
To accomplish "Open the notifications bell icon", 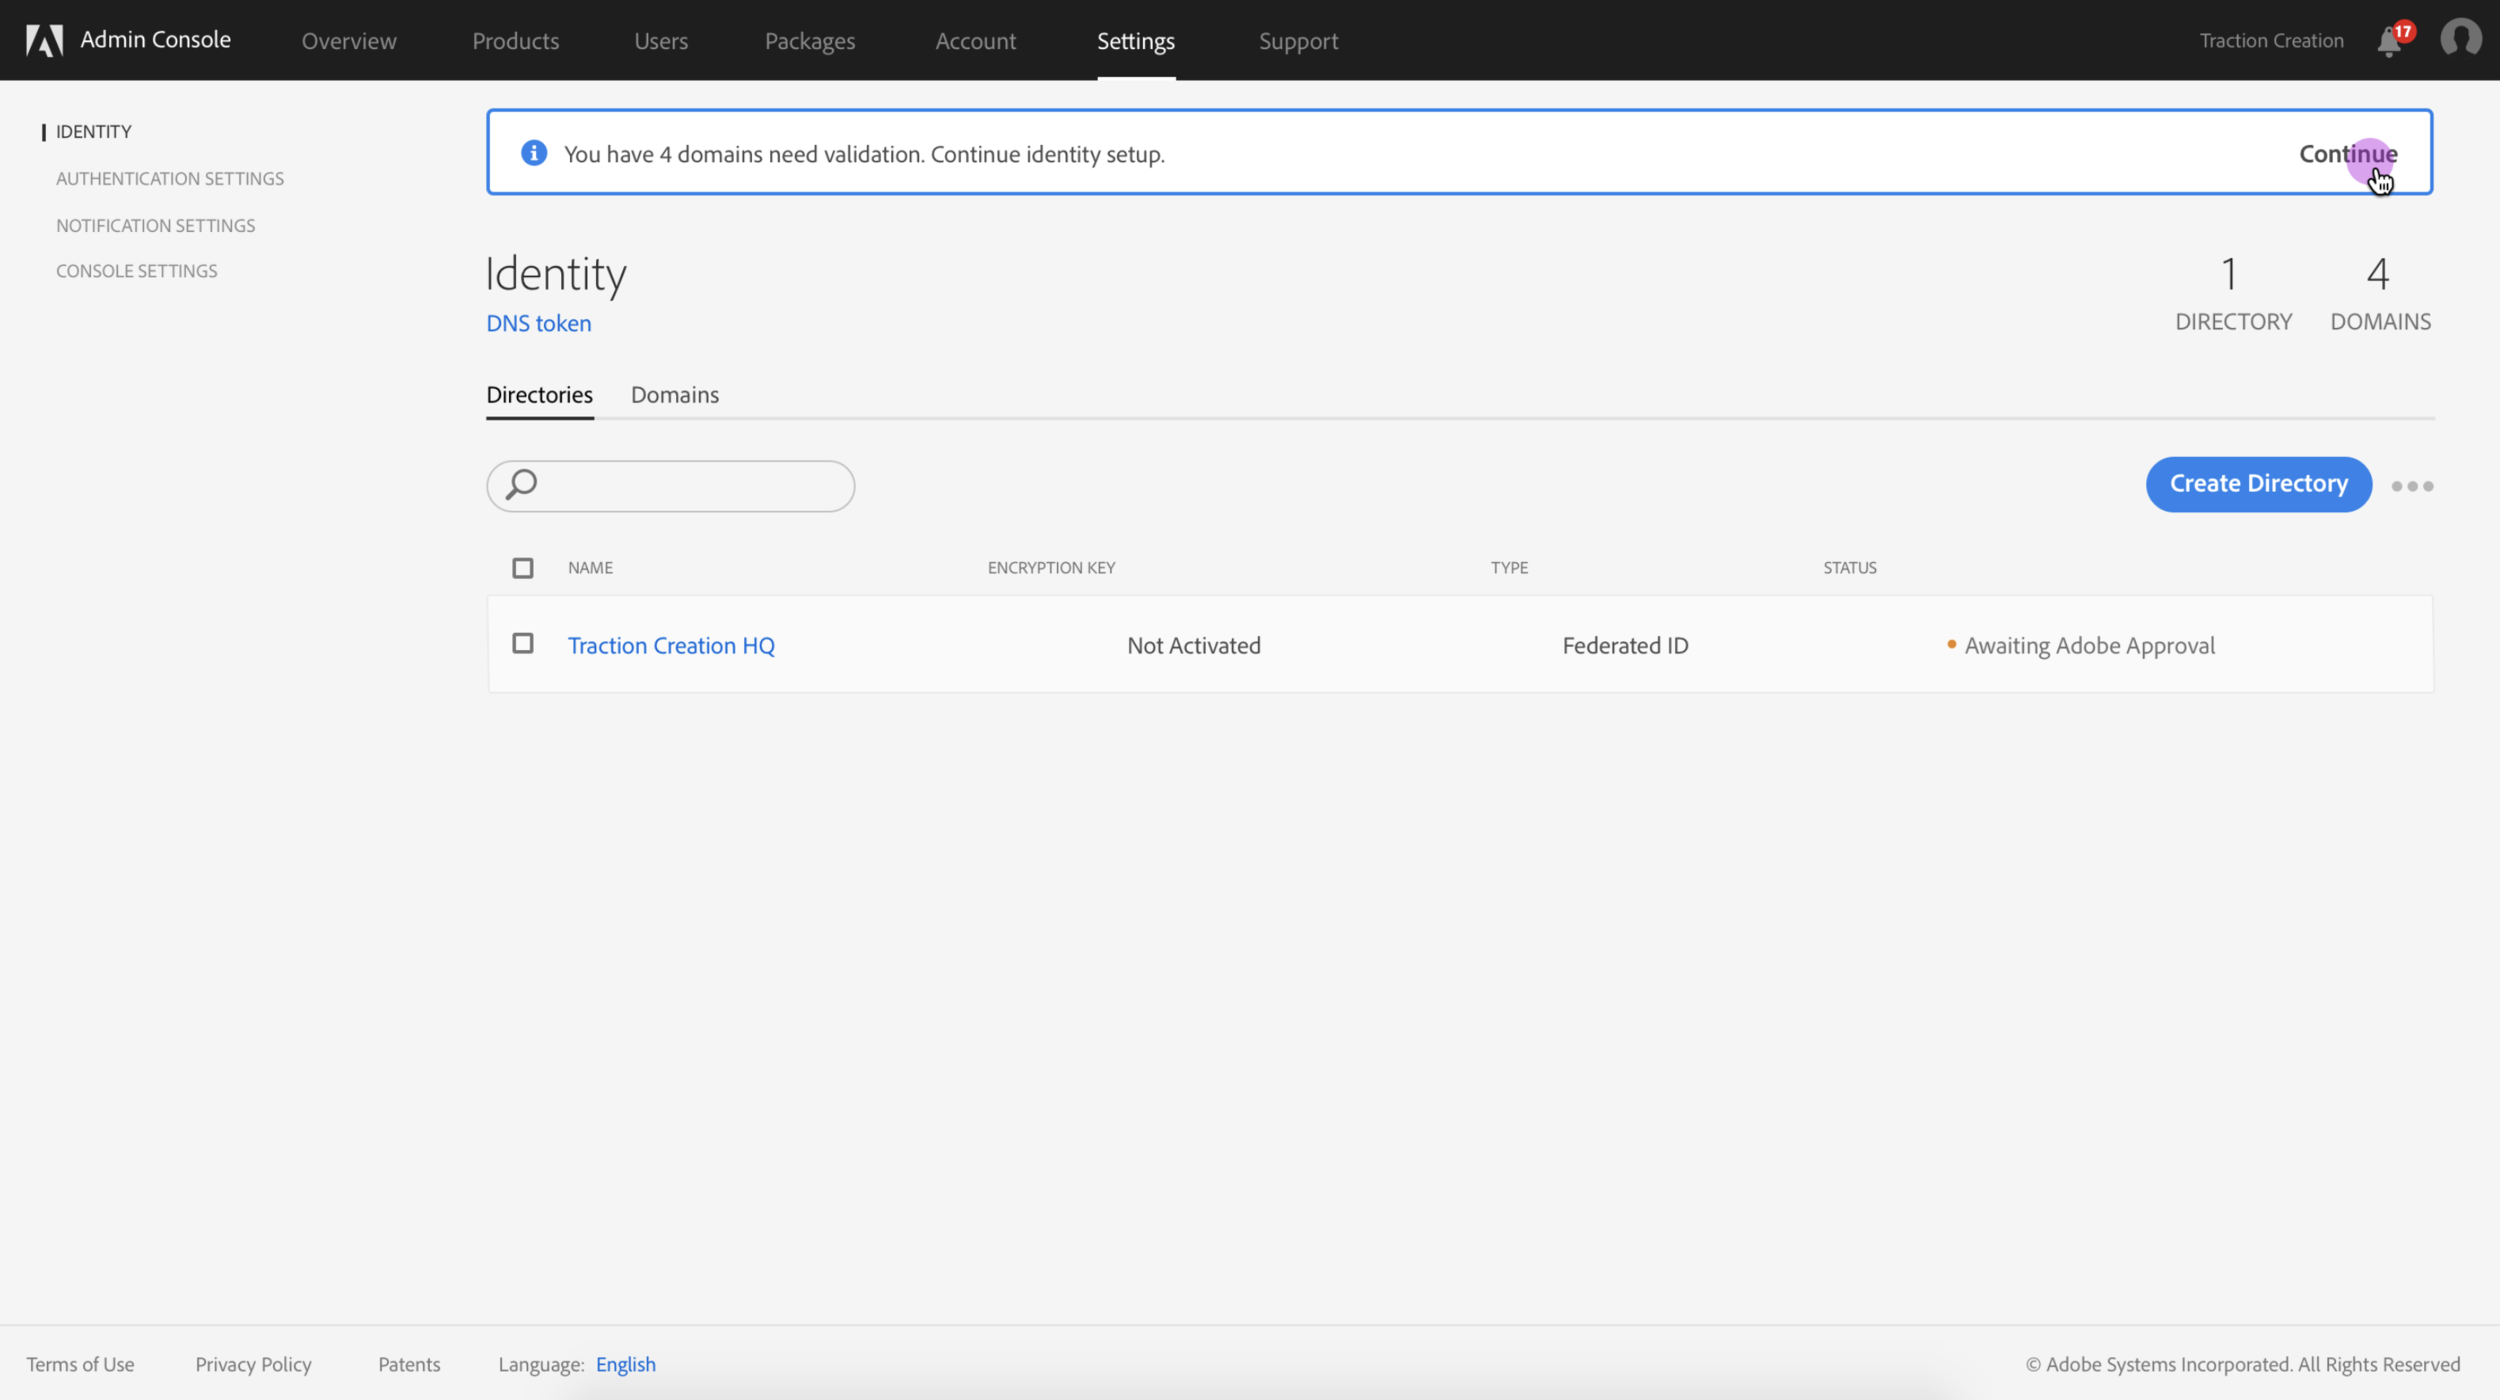I will click(2389, 41).
